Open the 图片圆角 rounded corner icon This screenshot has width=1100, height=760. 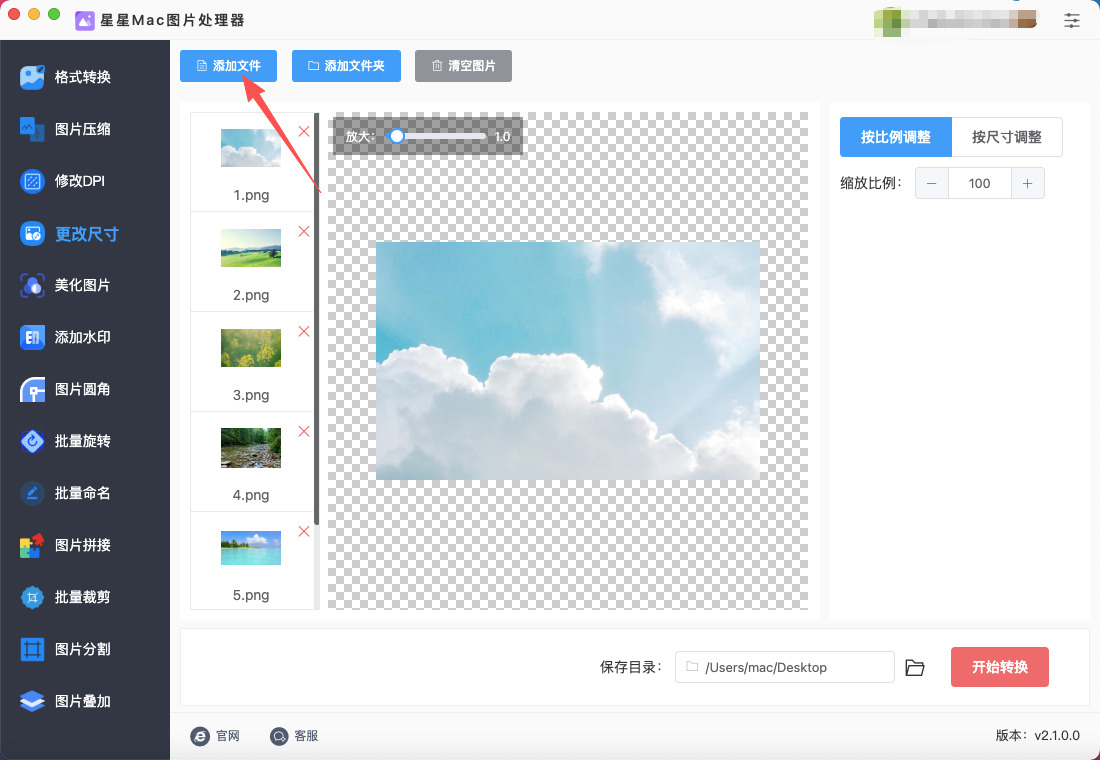tap(32, 389)
